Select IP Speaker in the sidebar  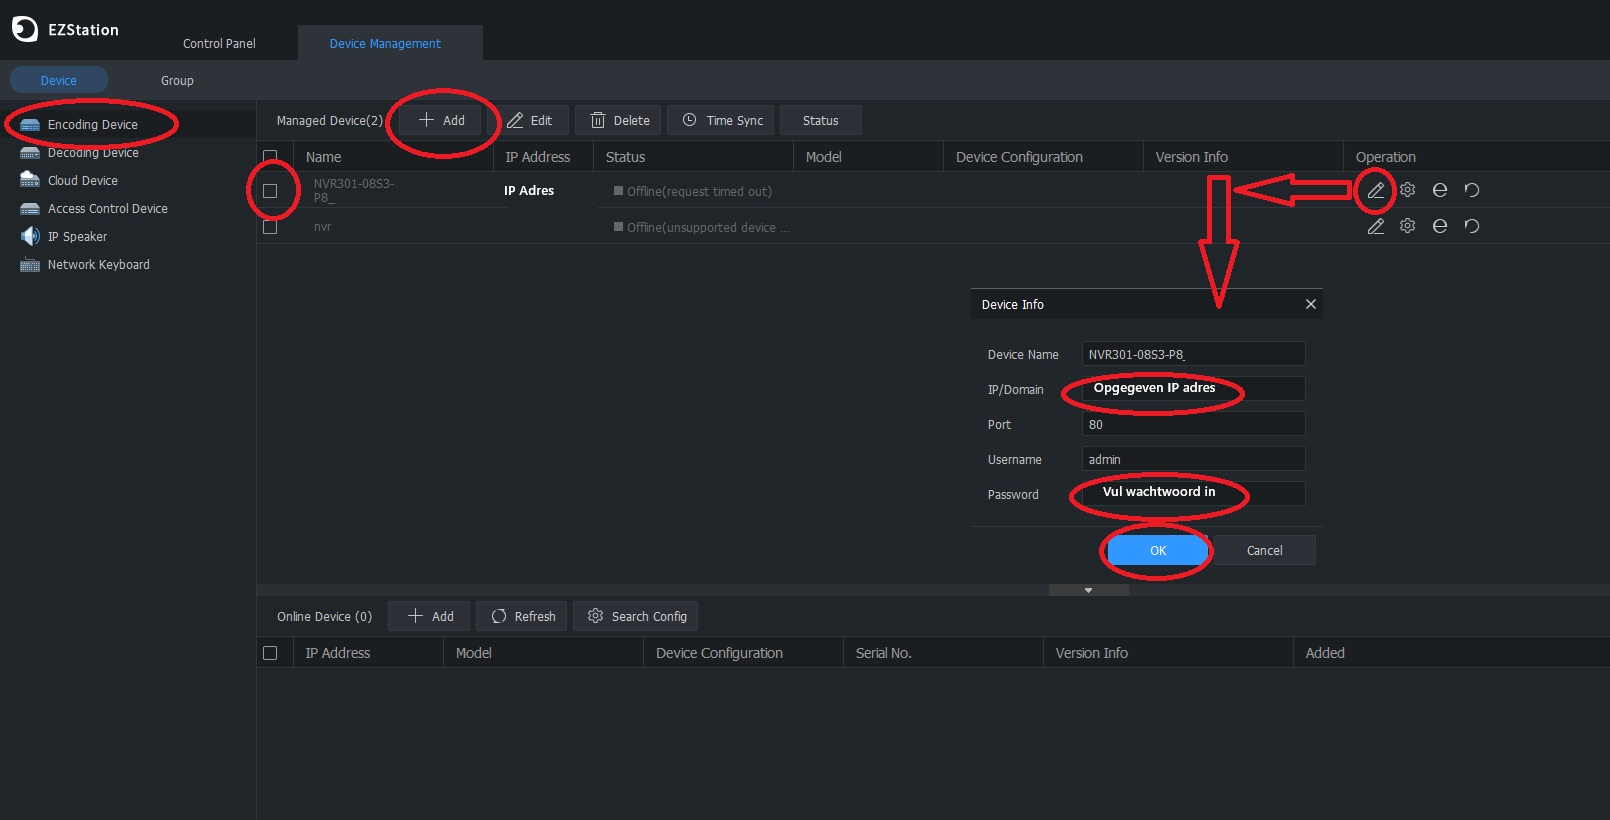[x=77, y=237]
